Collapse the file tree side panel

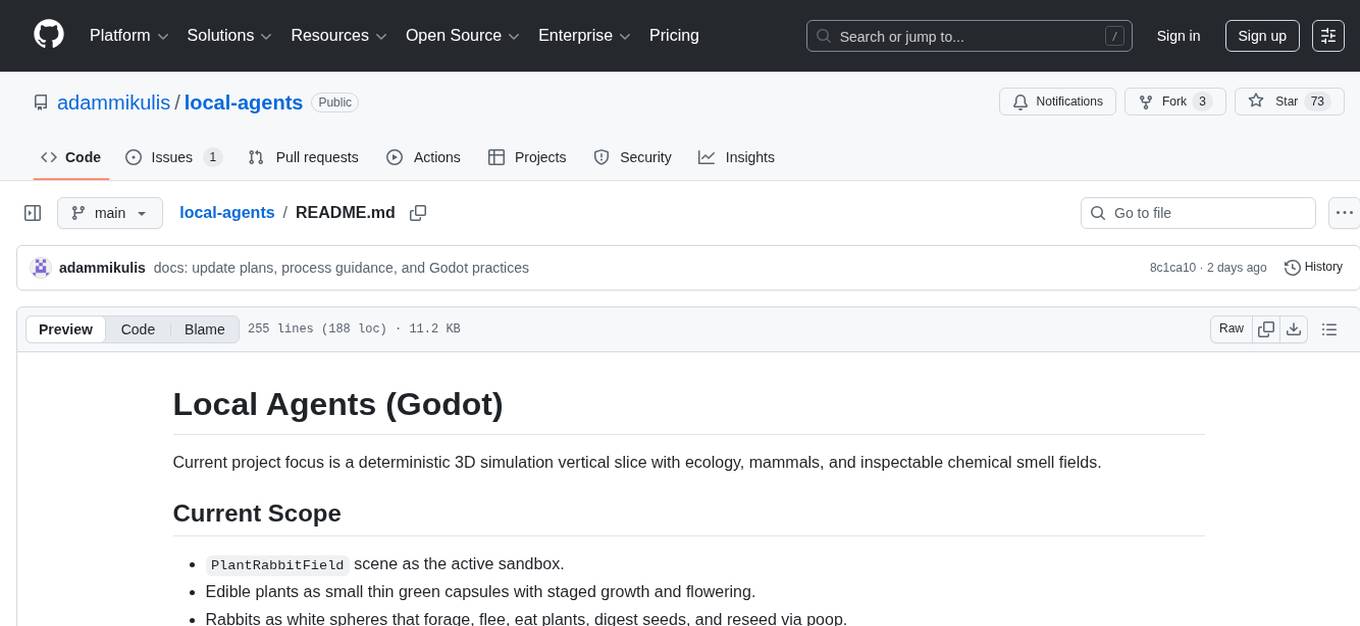pos(33,213)
